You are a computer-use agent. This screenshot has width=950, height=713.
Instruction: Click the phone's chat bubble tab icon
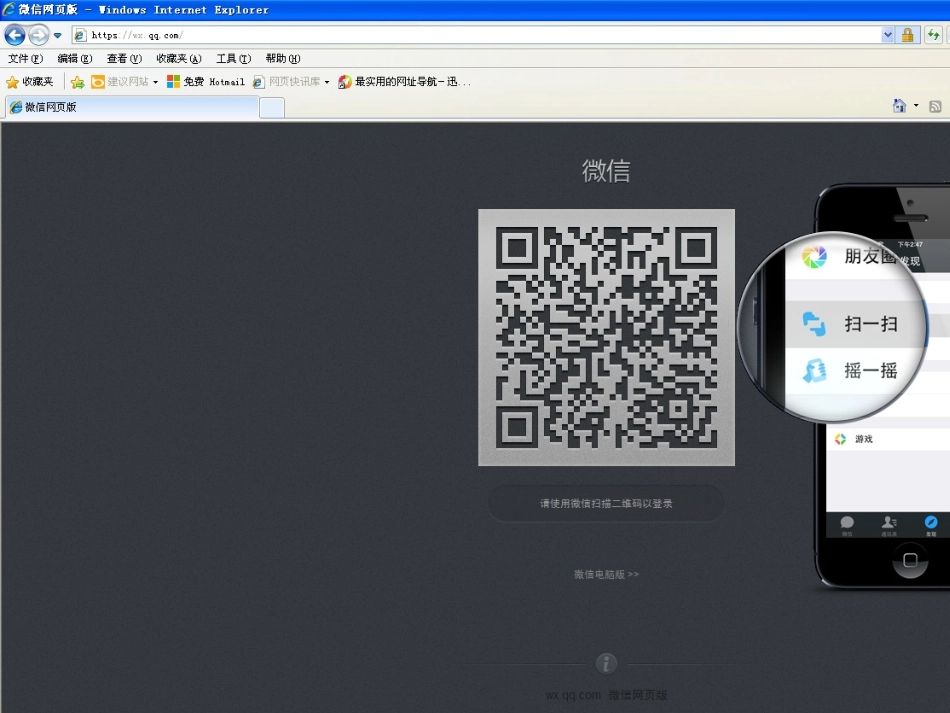coord(847,523)
